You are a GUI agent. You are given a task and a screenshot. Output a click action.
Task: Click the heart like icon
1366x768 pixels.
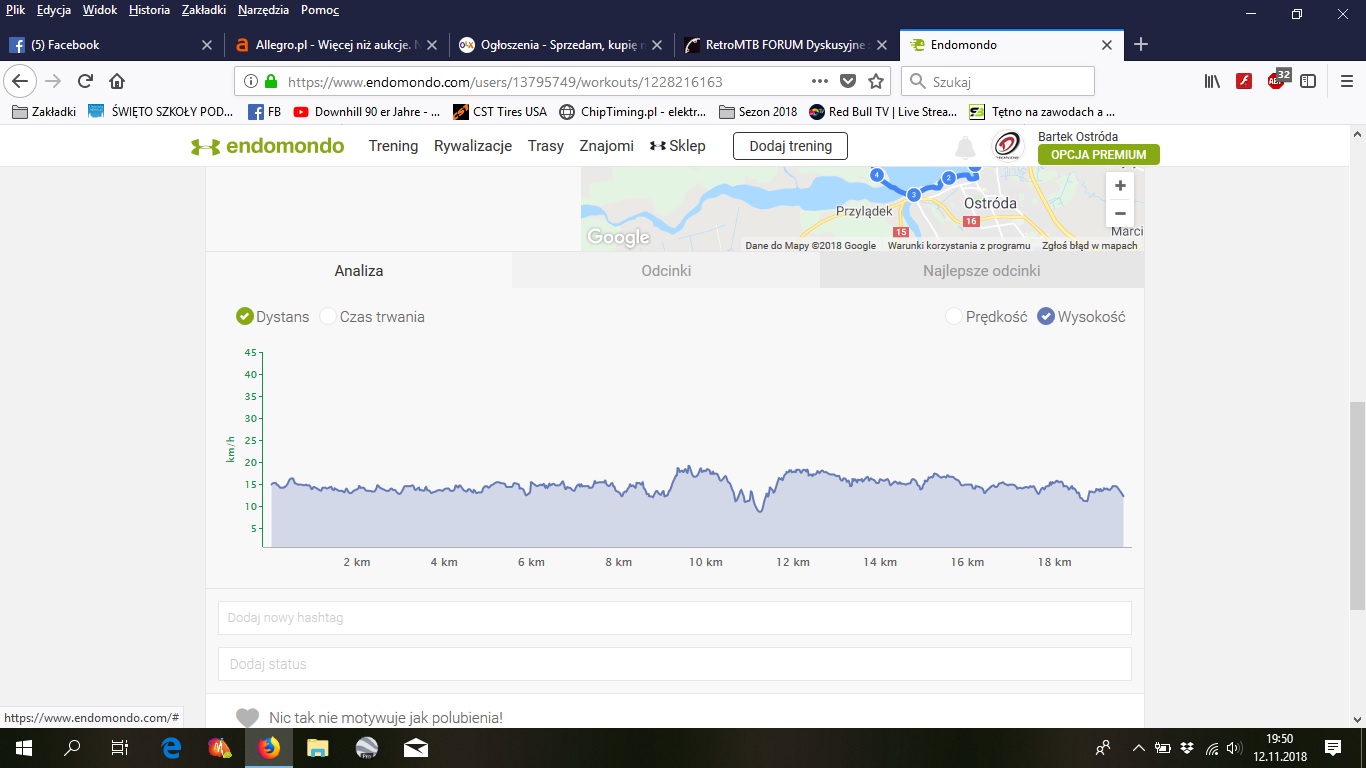click(247, 717)
